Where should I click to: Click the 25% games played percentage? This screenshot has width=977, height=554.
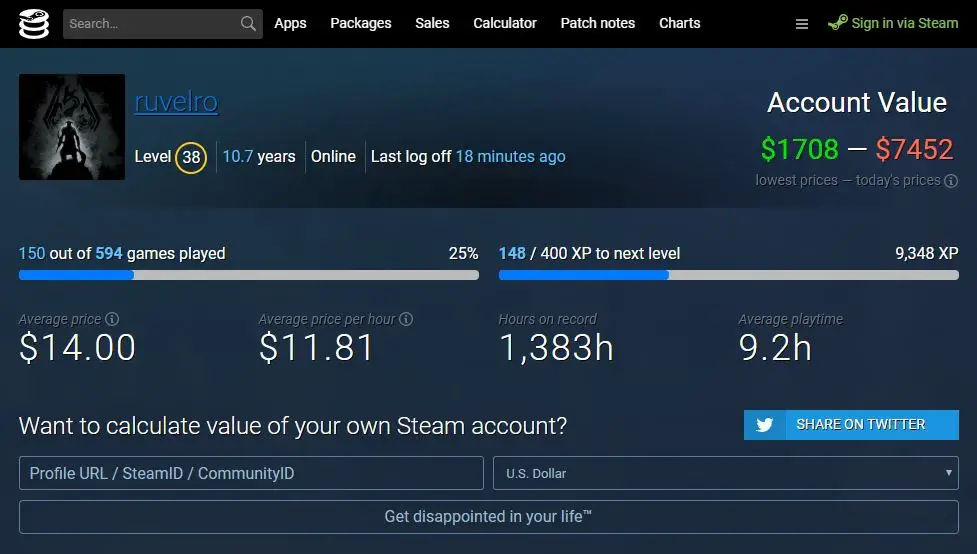coord(464,254)
